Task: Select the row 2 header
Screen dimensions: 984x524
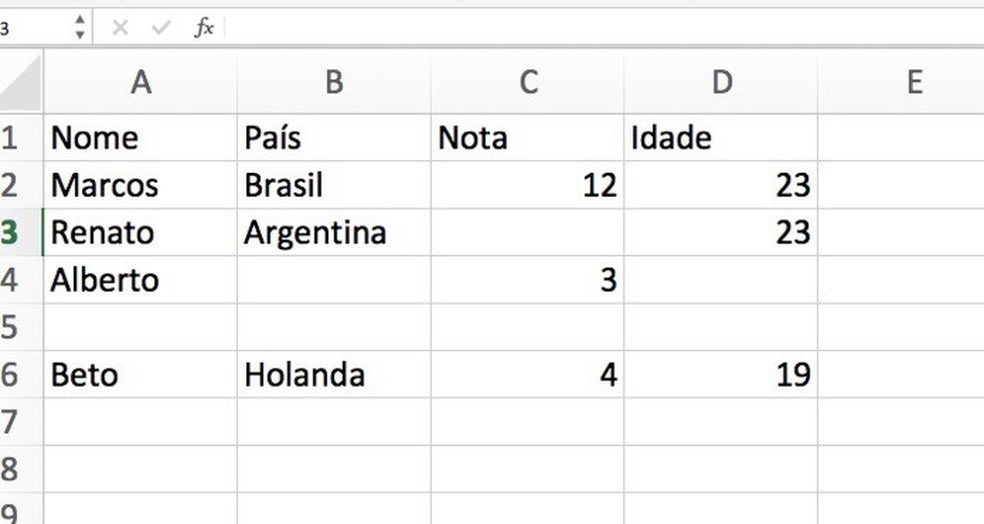Action: [12, 185]
